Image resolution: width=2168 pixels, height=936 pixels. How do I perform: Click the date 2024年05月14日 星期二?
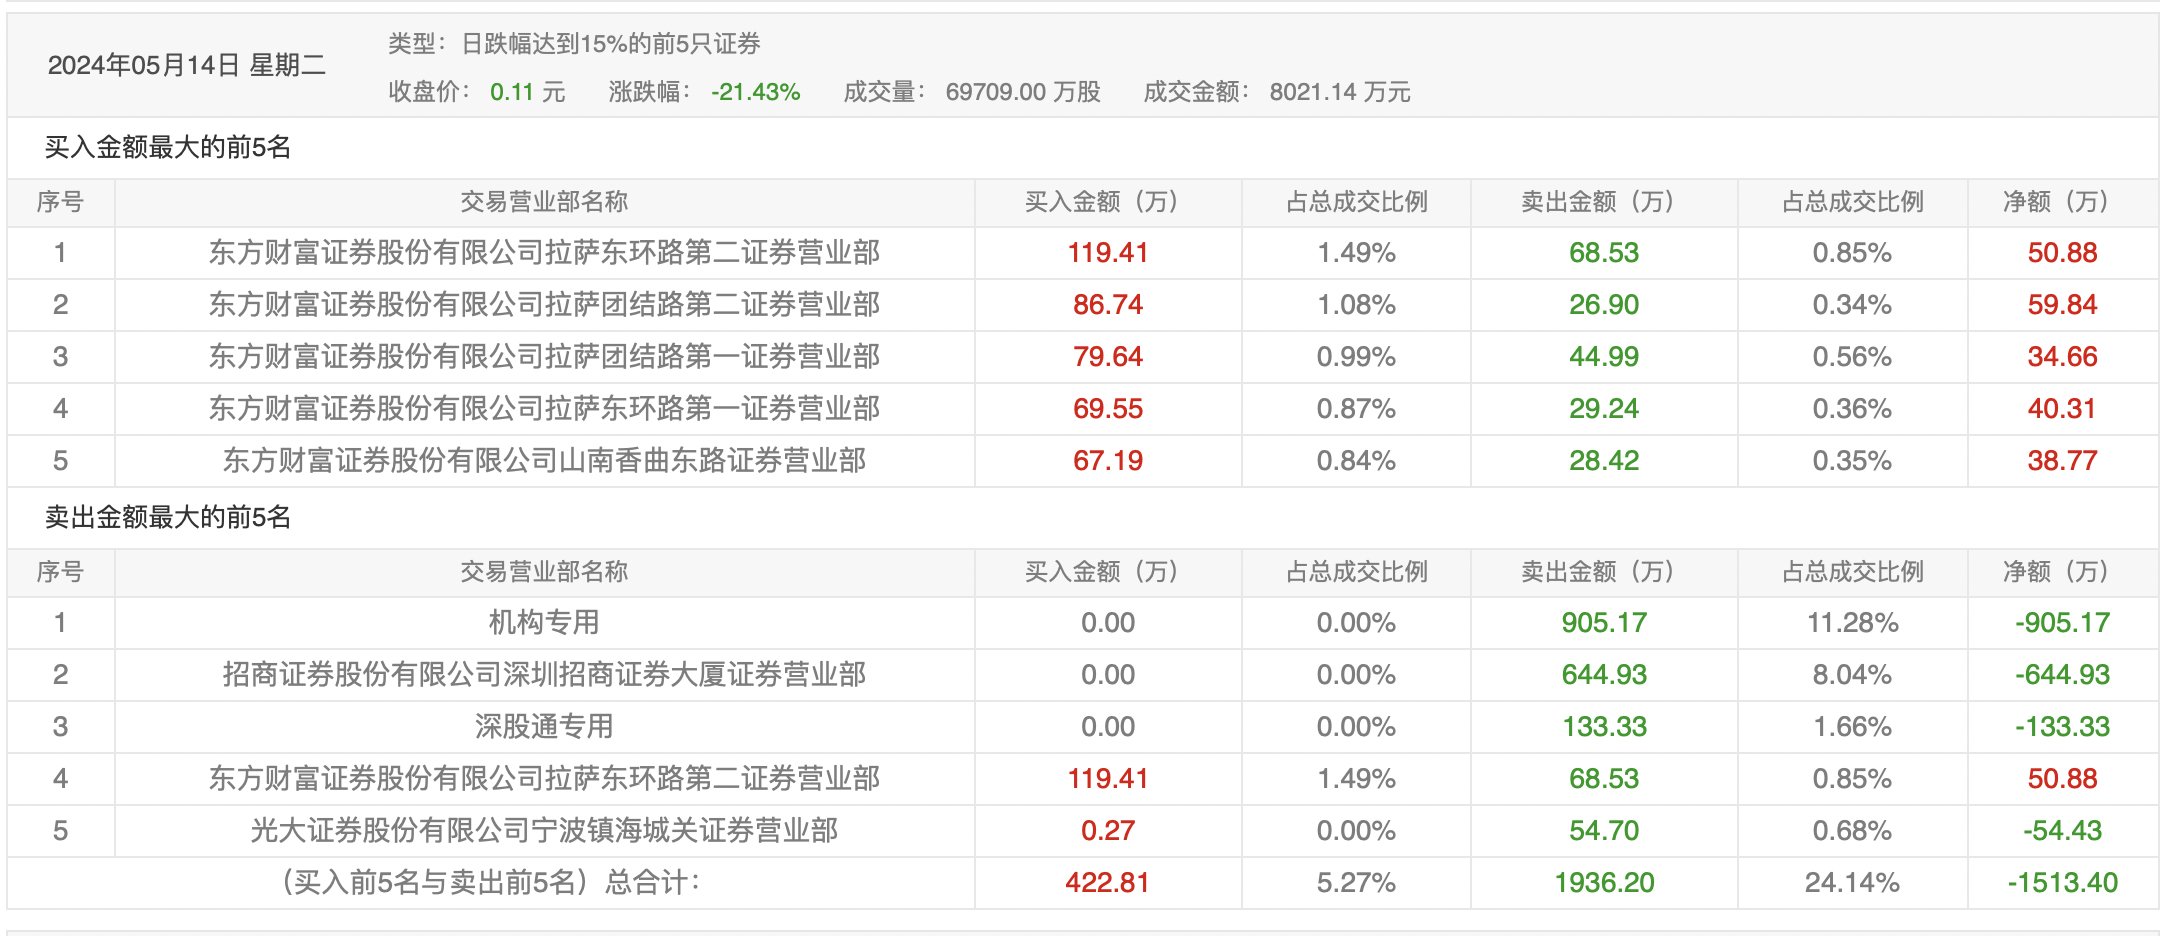[187, 66]
